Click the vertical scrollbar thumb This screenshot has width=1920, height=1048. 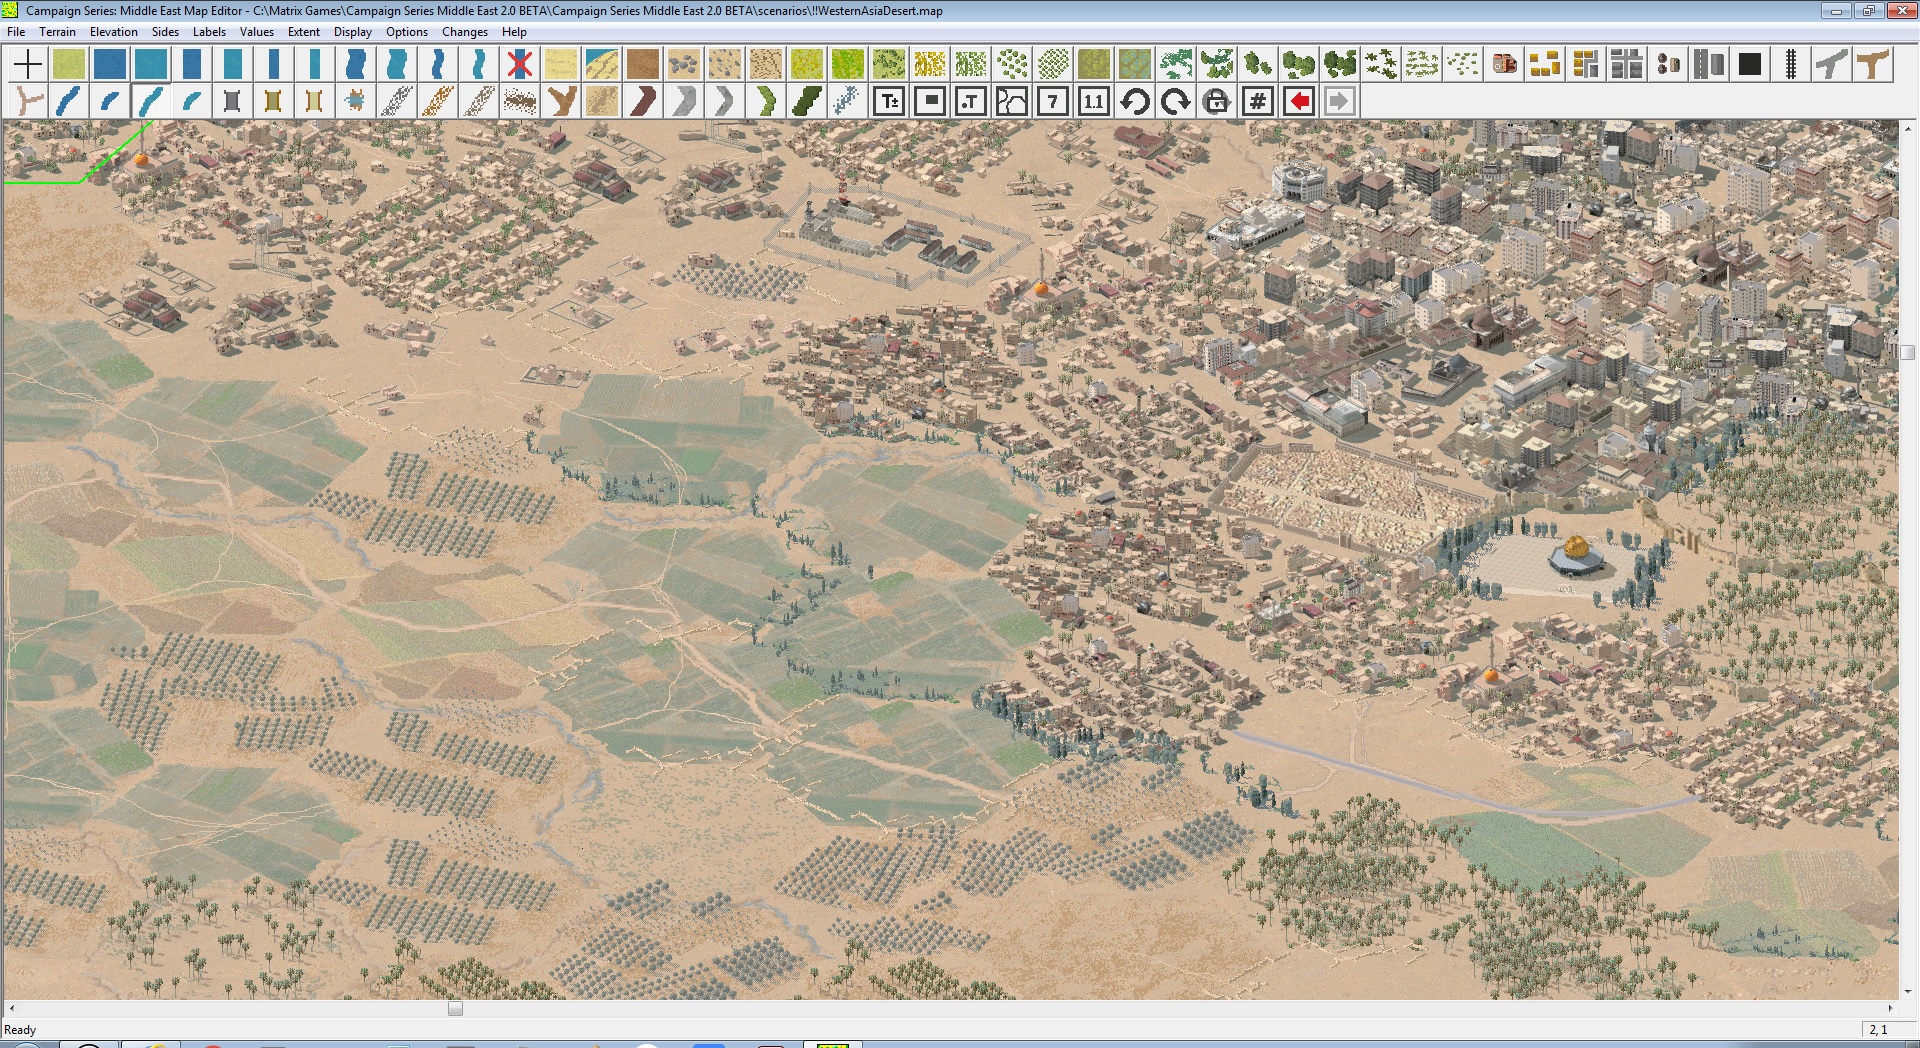tap(1908, 352)
